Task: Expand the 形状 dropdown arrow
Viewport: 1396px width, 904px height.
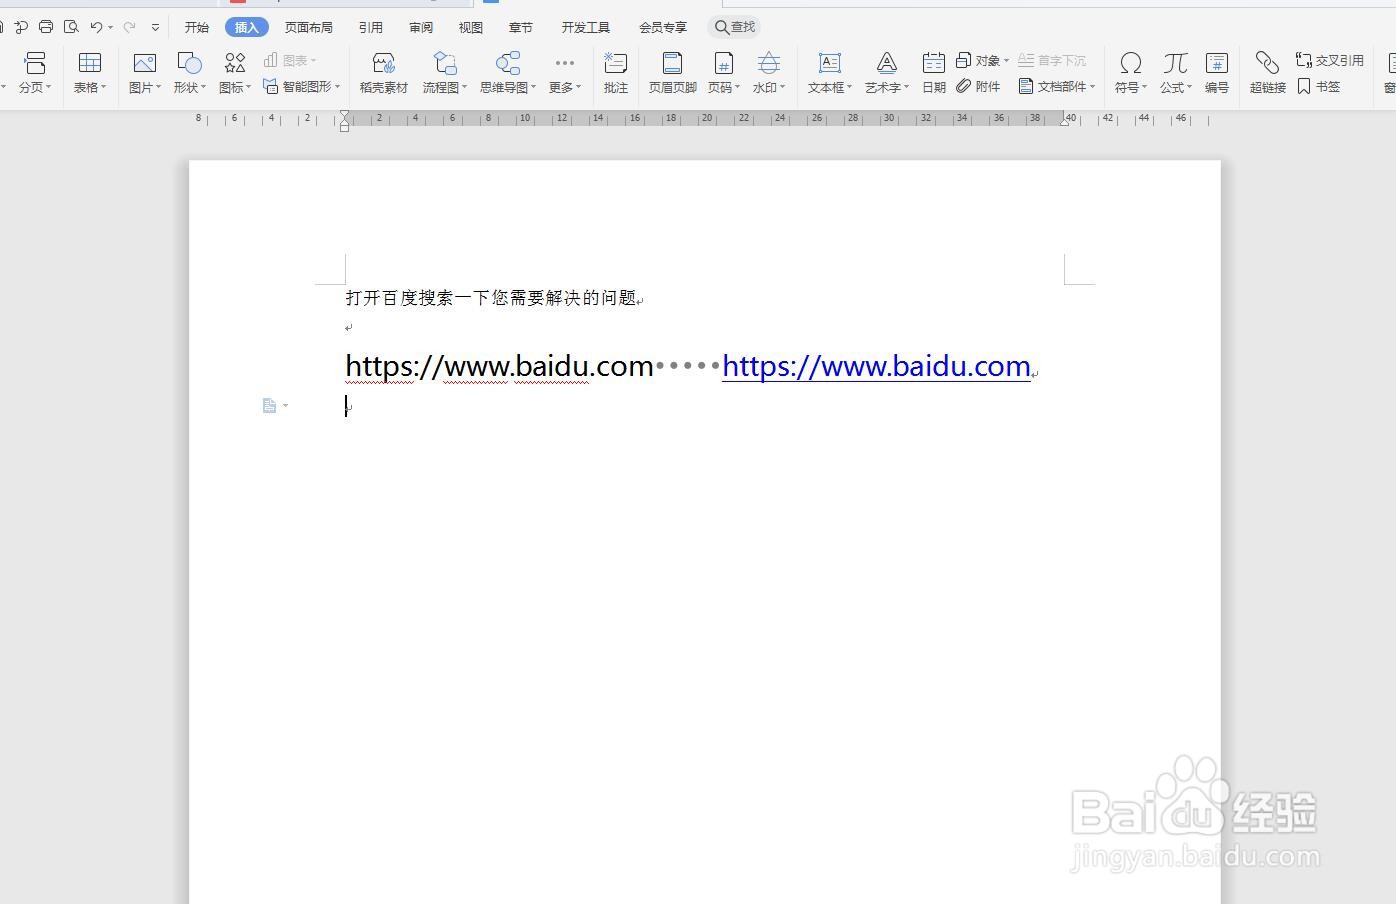Action: (203, 88)
